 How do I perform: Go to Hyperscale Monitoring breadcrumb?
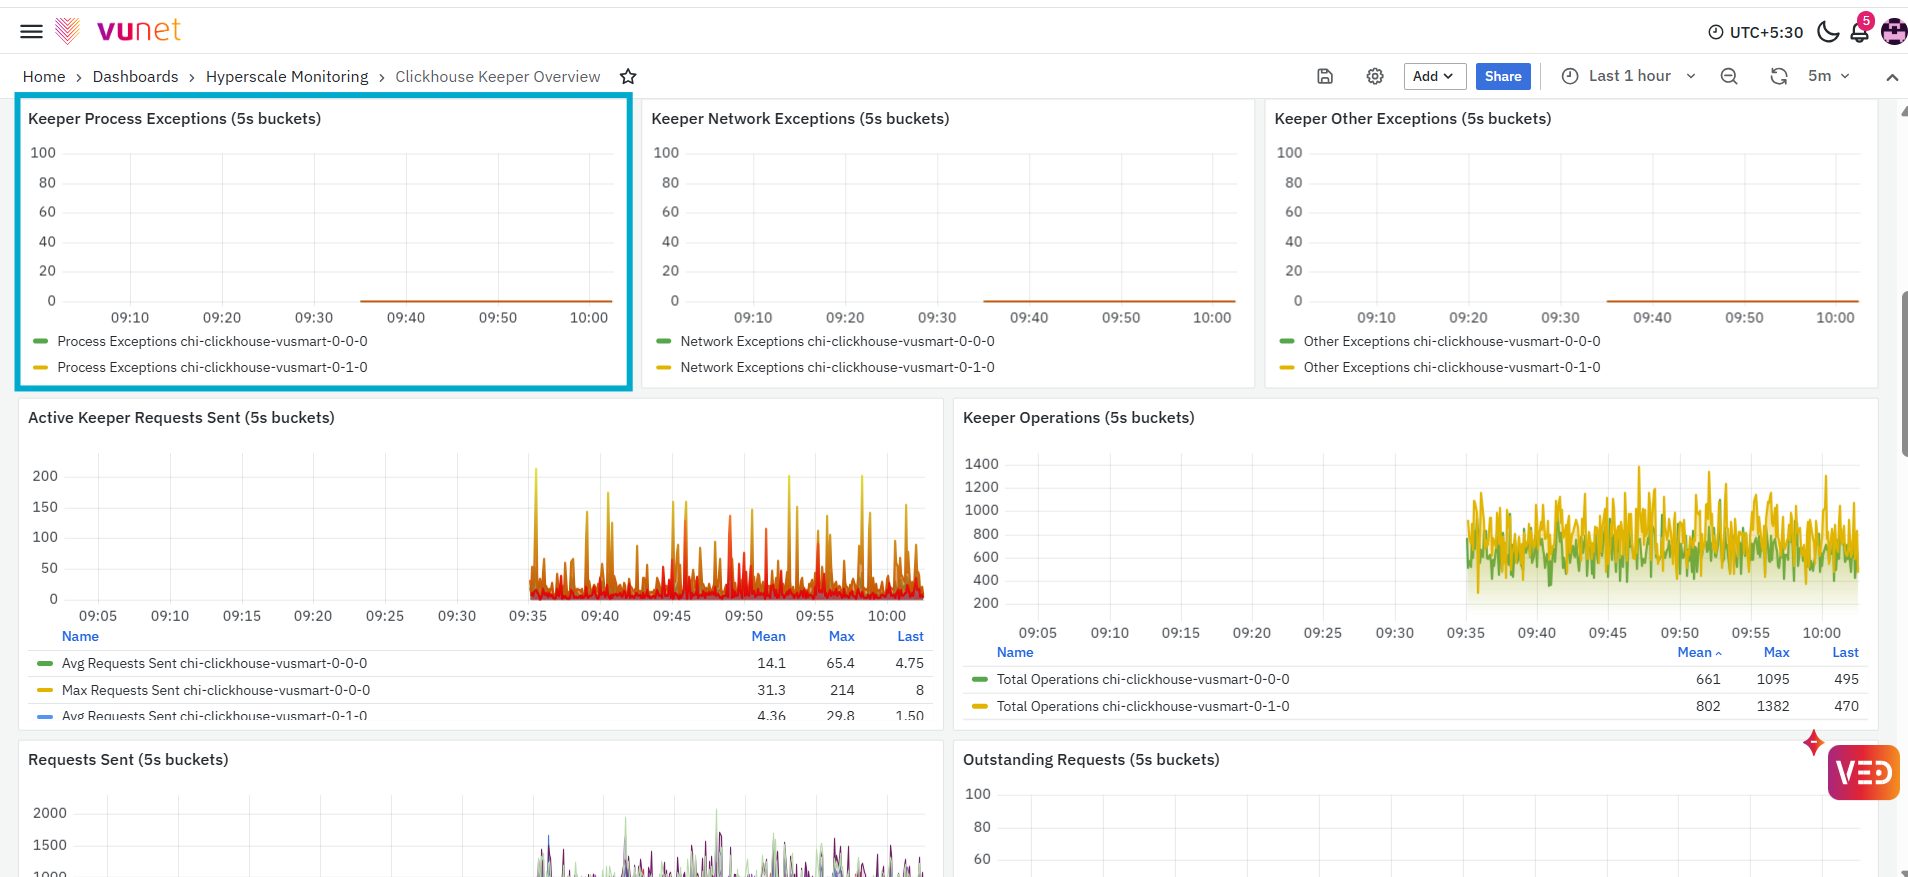(x=287, y=77)
